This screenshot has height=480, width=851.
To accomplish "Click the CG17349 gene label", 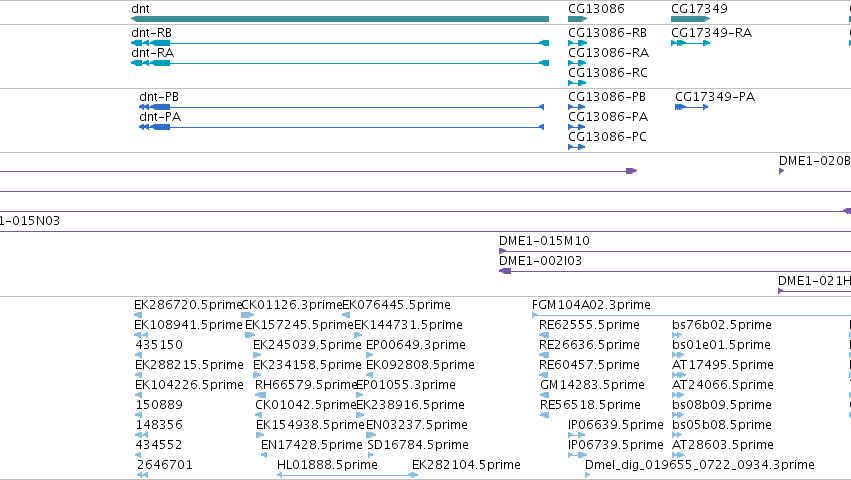I will 699,9.
